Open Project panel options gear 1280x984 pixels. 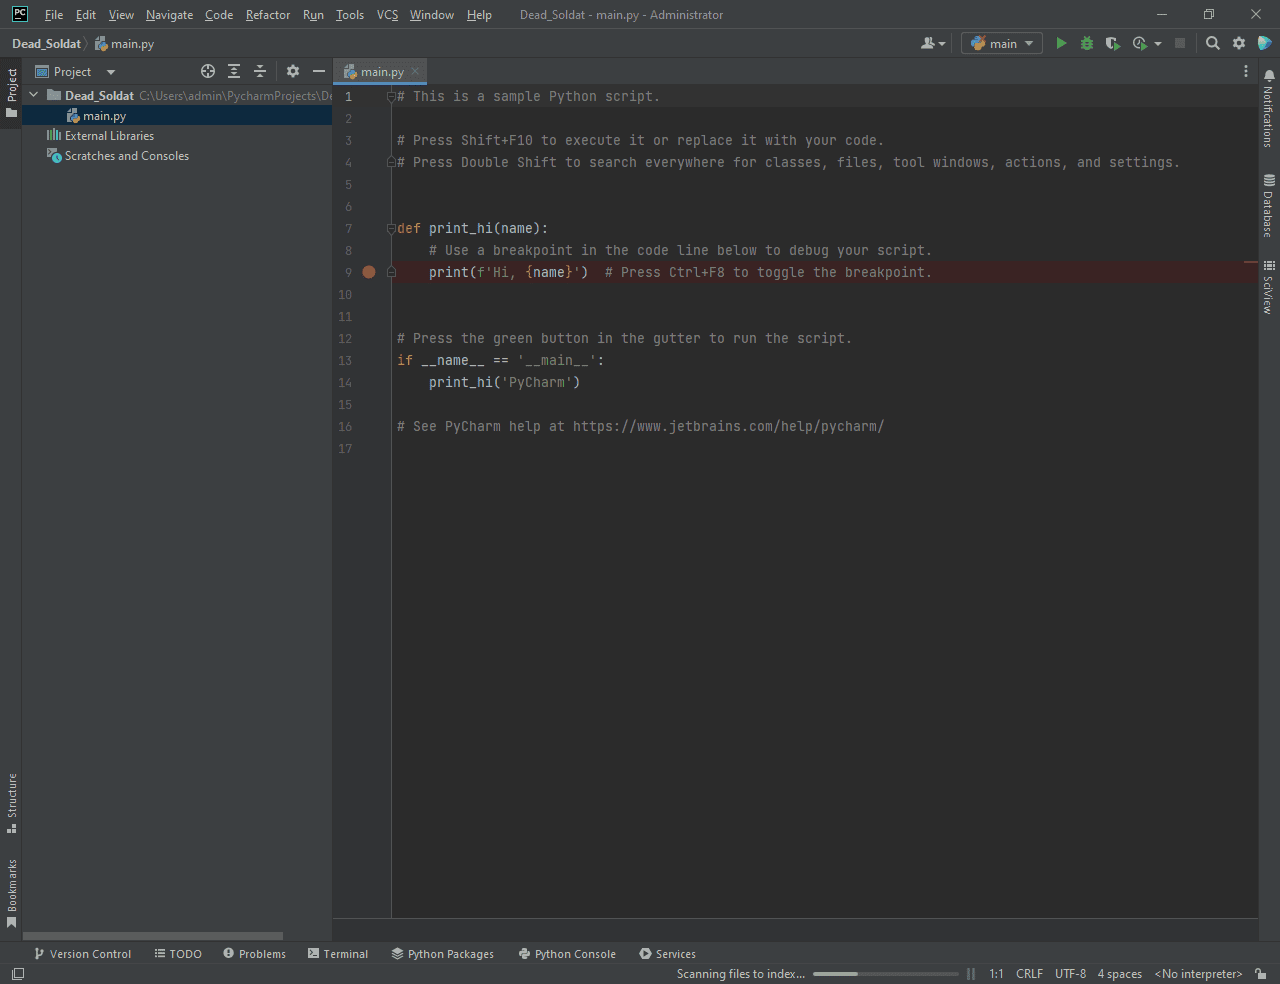[x=293, y=71]
